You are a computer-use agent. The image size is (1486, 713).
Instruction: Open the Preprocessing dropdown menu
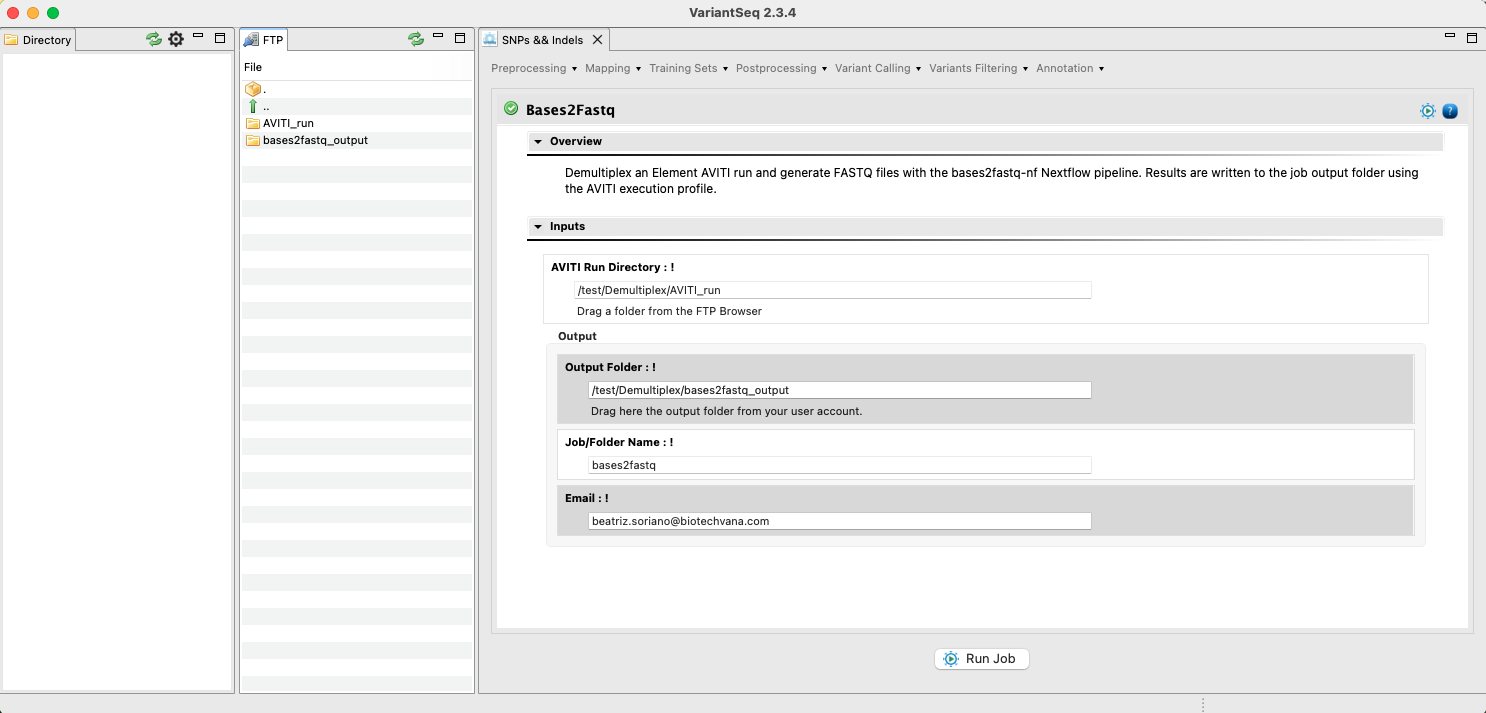534,68
